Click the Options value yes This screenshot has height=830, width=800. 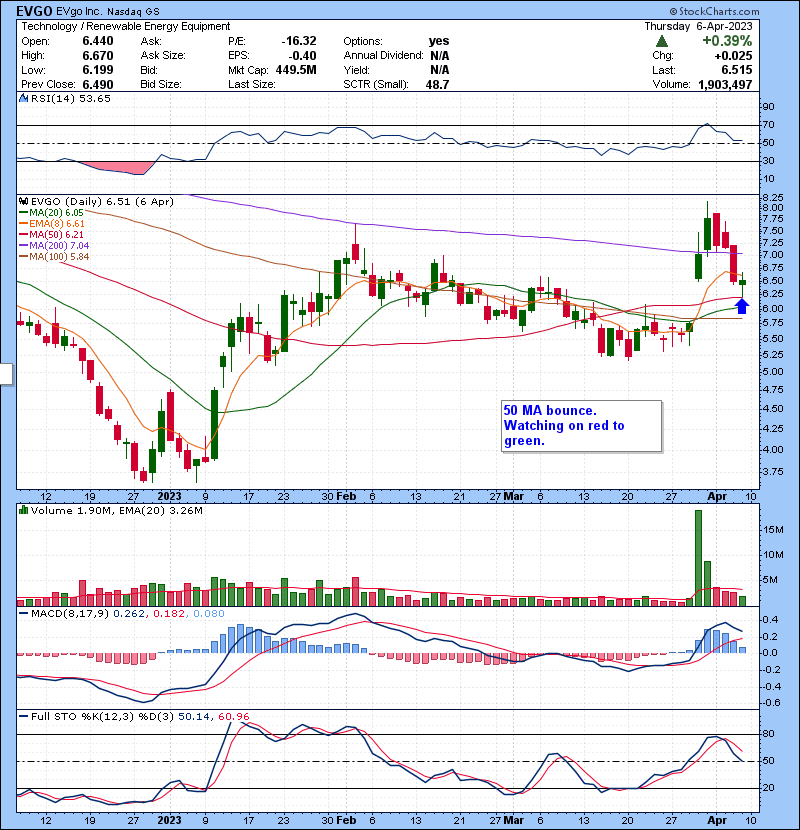[439, 41]
